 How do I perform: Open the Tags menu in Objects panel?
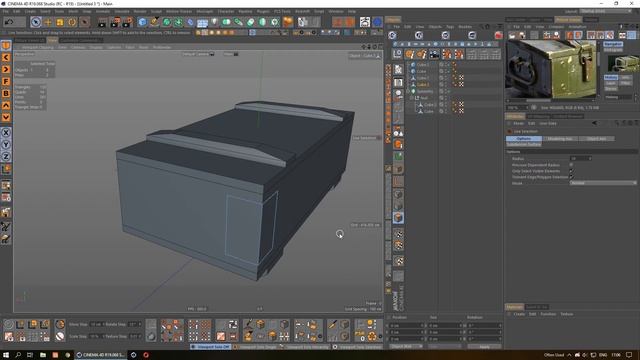[x=450, y=27]
